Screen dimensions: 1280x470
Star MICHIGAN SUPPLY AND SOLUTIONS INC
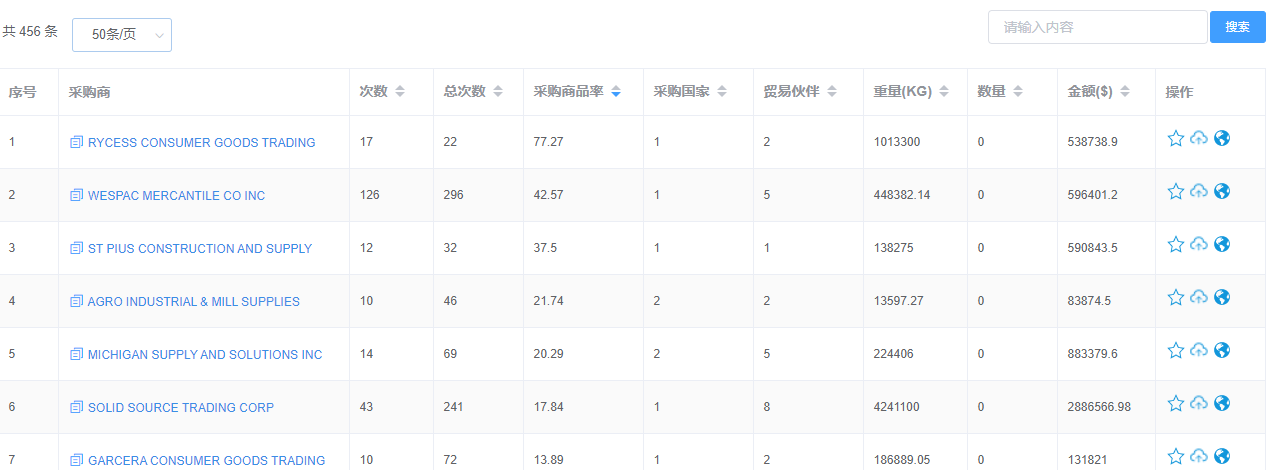[x=1176, y=350]
